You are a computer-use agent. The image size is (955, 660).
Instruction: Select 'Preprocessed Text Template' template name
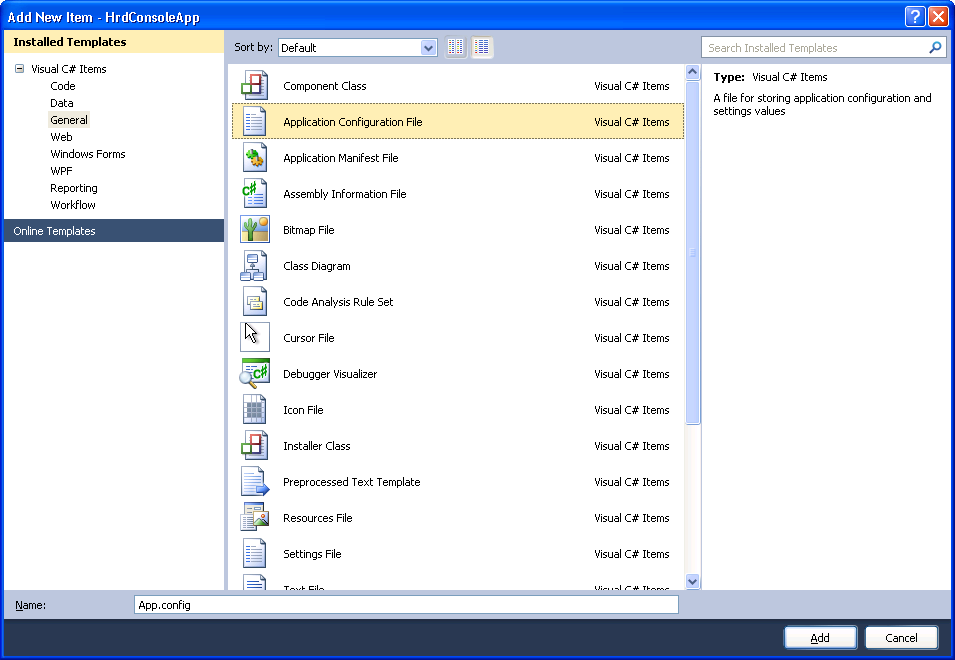tap(351, 481)
